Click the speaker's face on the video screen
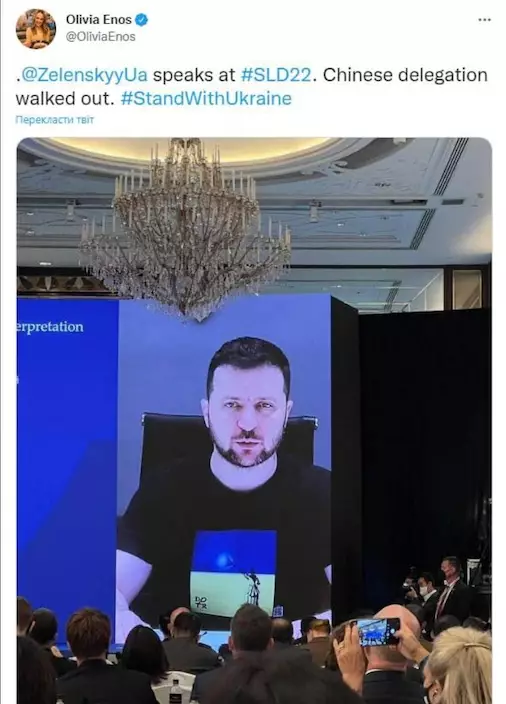The width and height of the screenshot is (506, 704). tap(248, 404)
